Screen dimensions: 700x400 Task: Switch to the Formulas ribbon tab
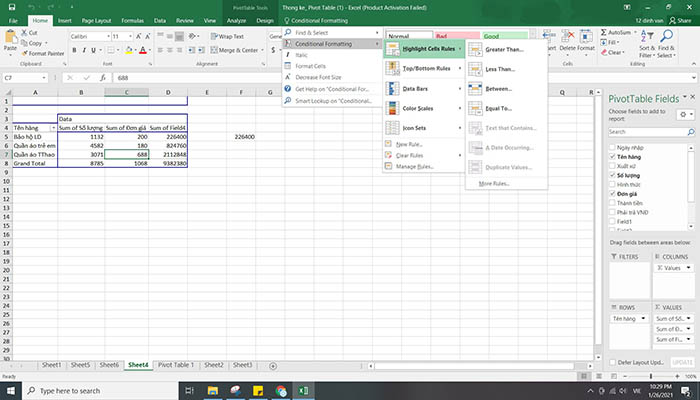pyautogui.click(x=133, y=21)
